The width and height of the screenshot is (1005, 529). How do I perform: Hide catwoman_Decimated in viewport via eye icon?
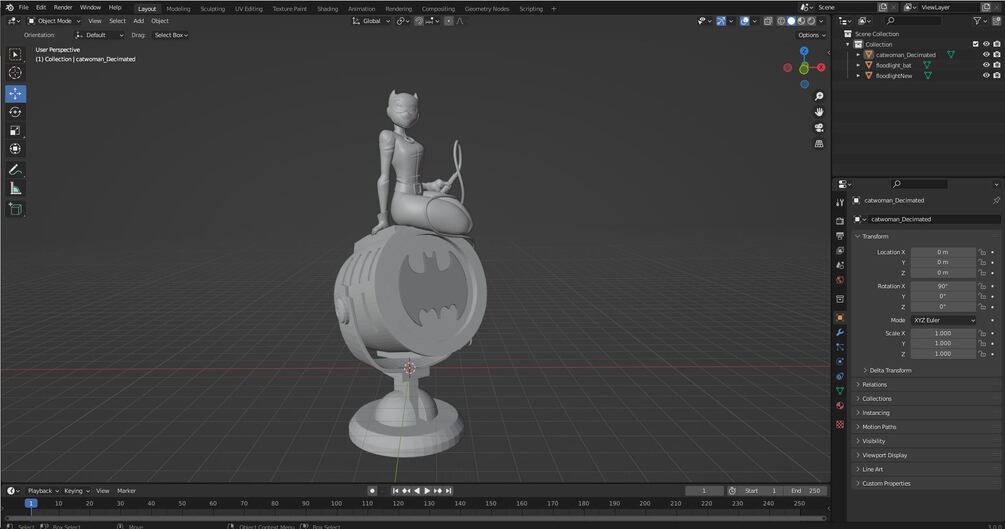click(x=986, y=55)
